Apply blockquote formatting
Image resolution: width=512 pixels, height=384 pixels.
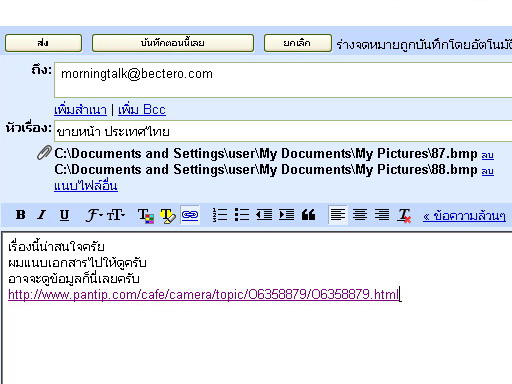(308, 215)
